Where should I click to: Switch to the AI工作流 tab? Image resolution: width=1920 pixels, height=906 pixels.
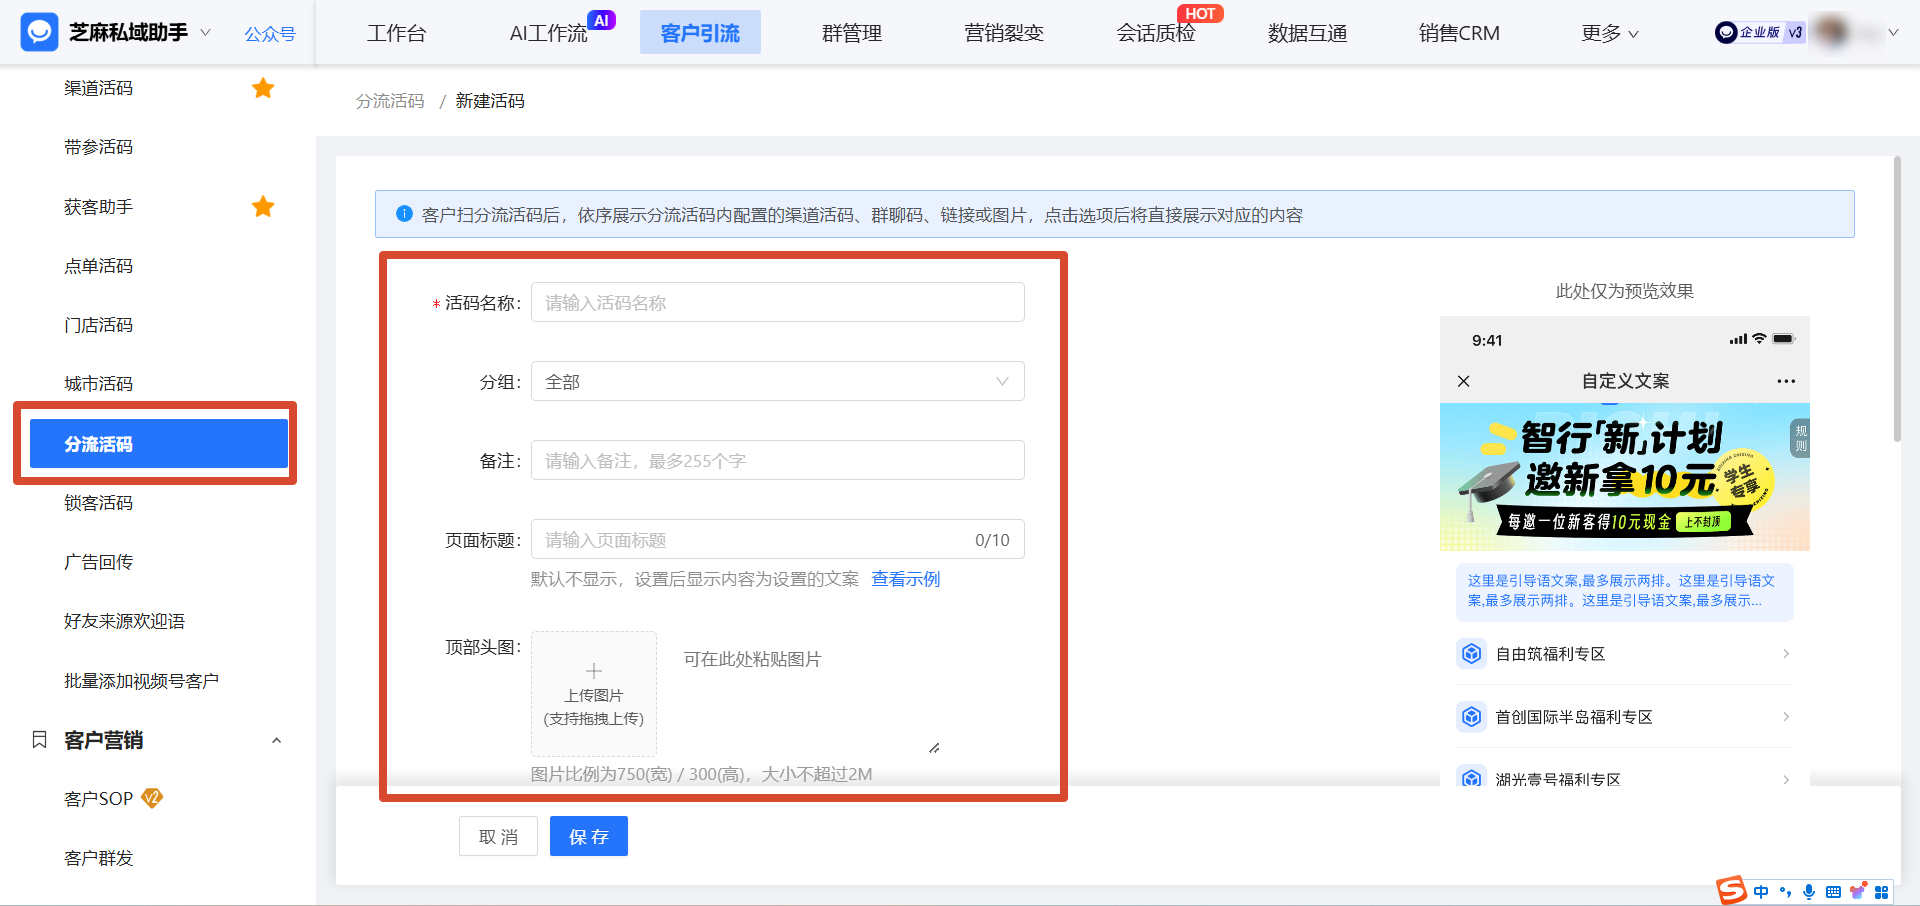coord(548,33)
